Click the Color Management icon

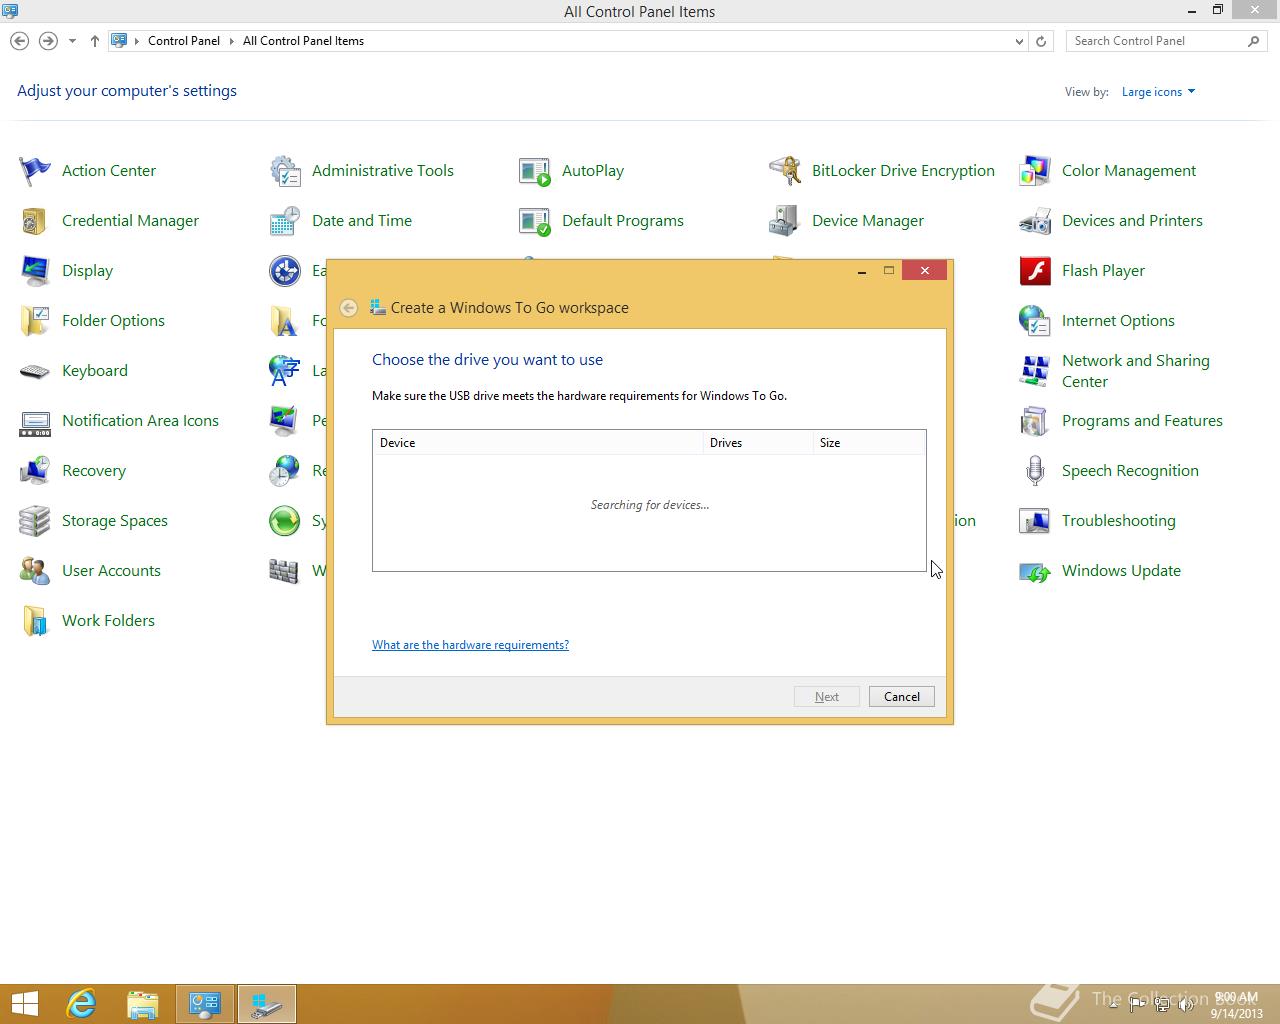point(1035,171)
